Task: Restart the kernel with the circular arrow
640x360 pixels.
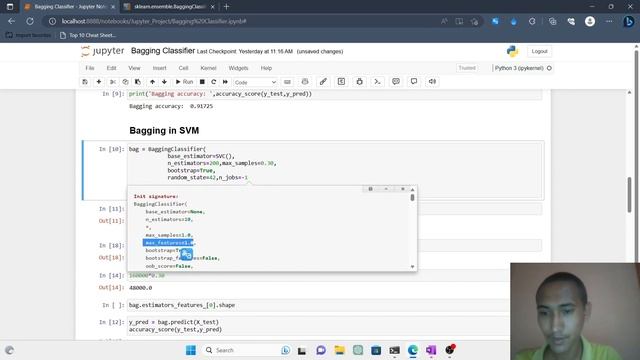Action: 213,82
